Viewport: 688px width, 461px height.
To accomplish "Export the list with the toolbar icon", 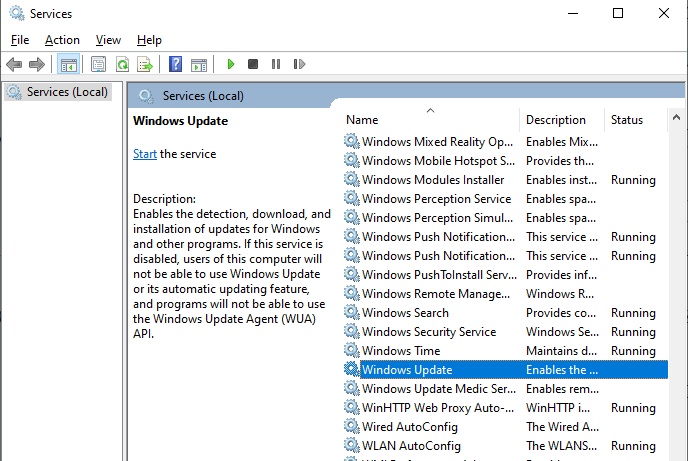I will point(145,64).
